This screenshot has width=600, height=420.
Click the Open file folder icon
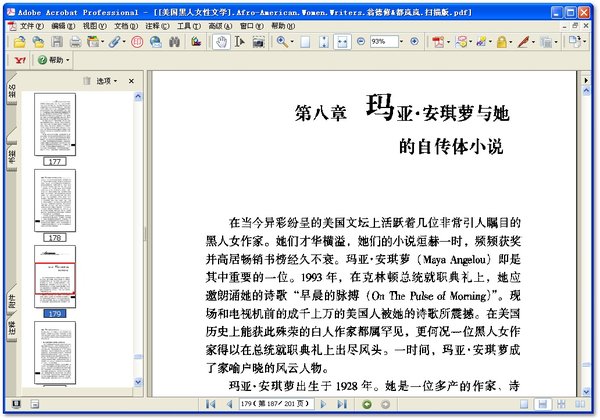pos(19,41)
